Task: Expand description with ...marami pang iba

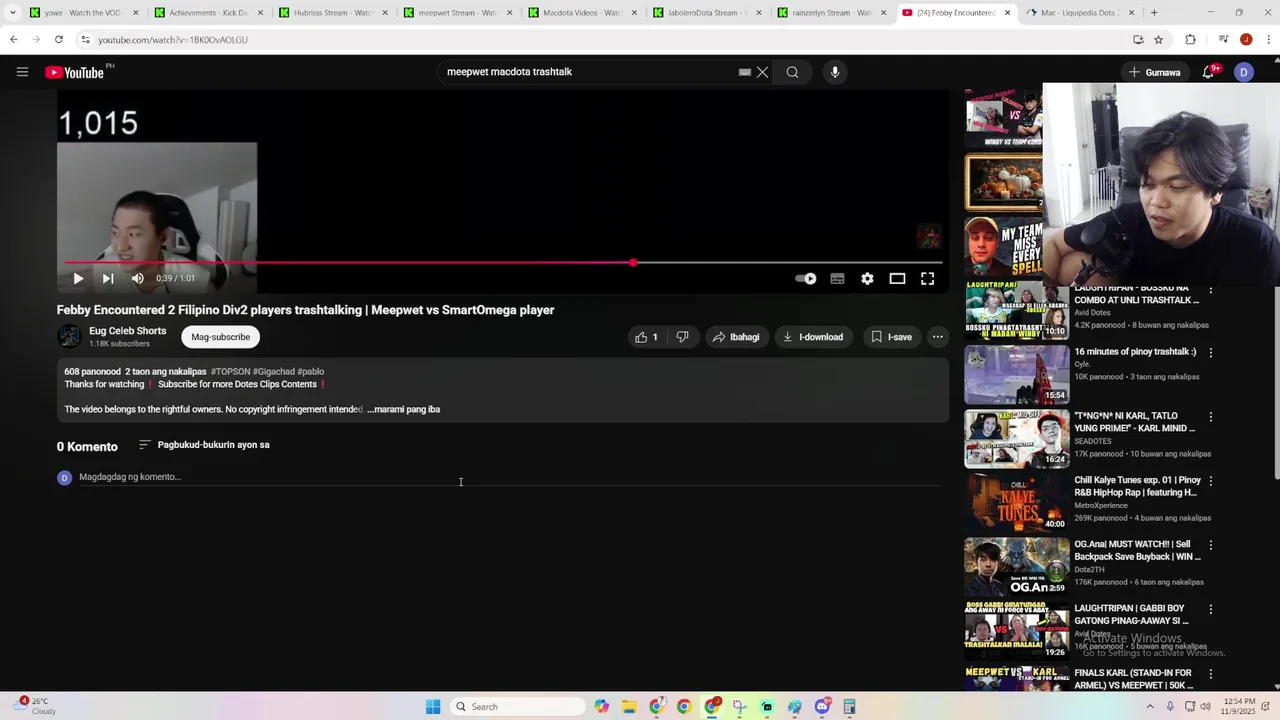Action: (x=403, y=409)
